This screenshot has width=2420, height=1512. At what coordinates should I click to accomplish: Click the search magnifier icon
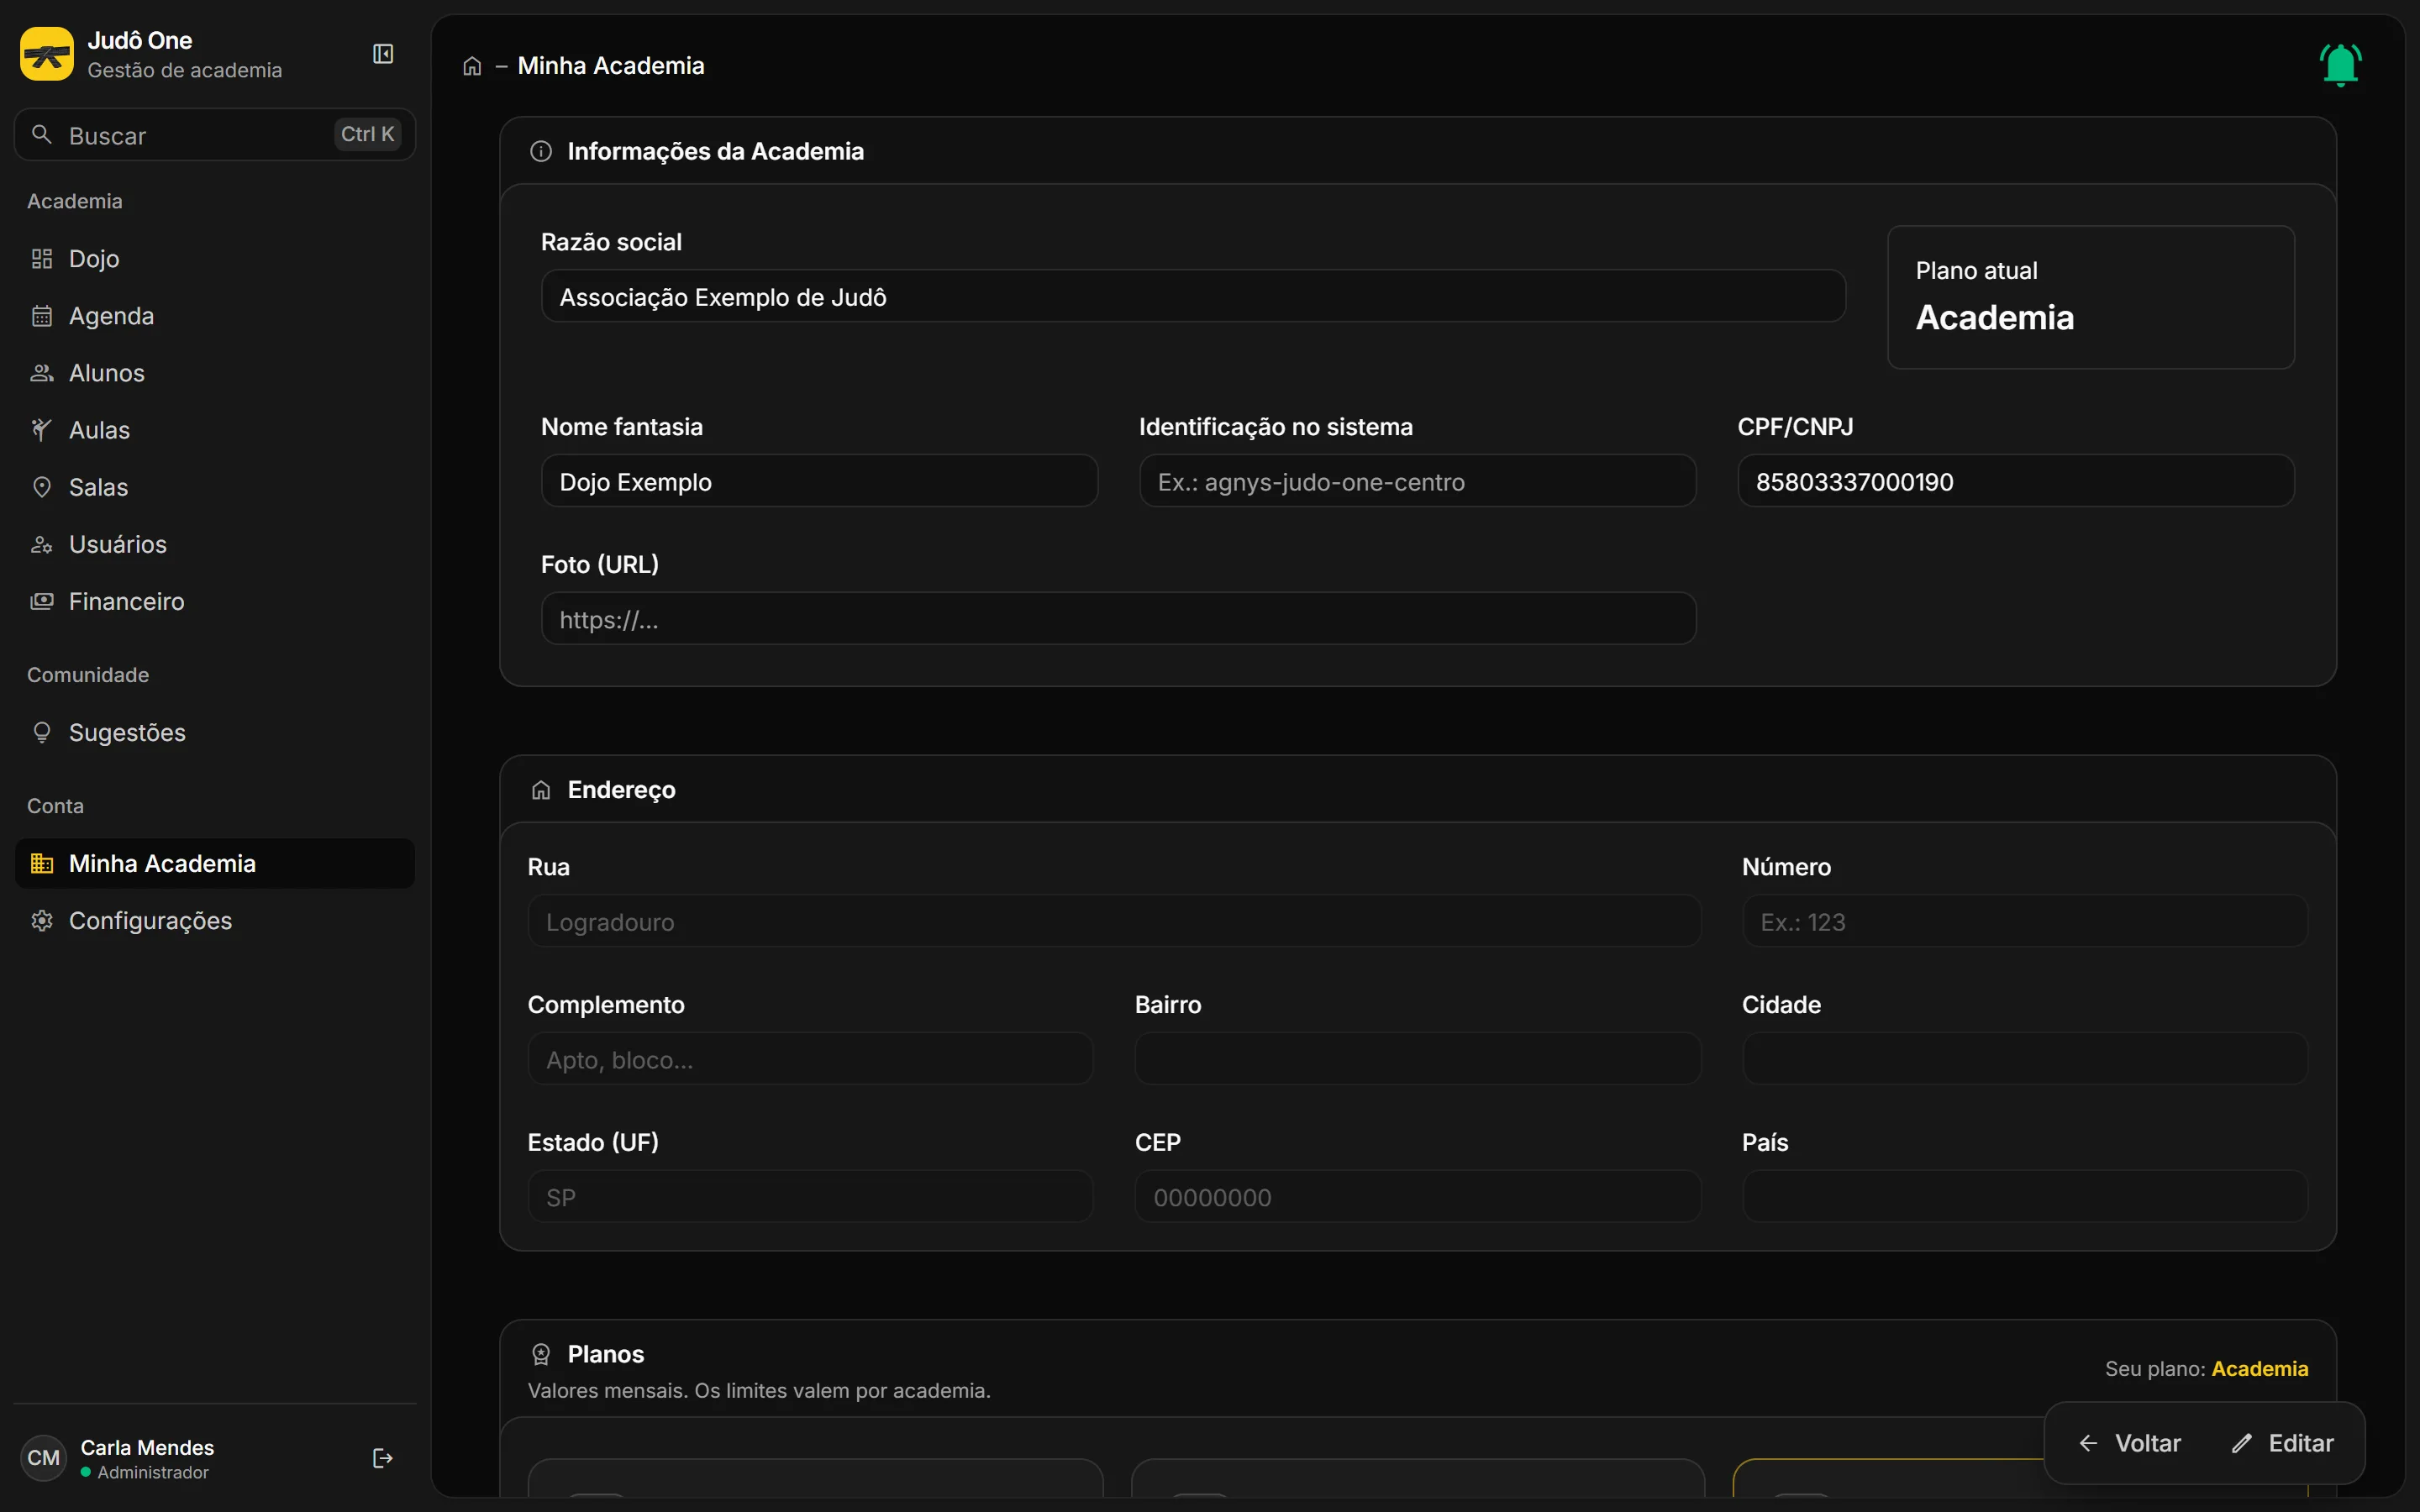coord(42,134)
